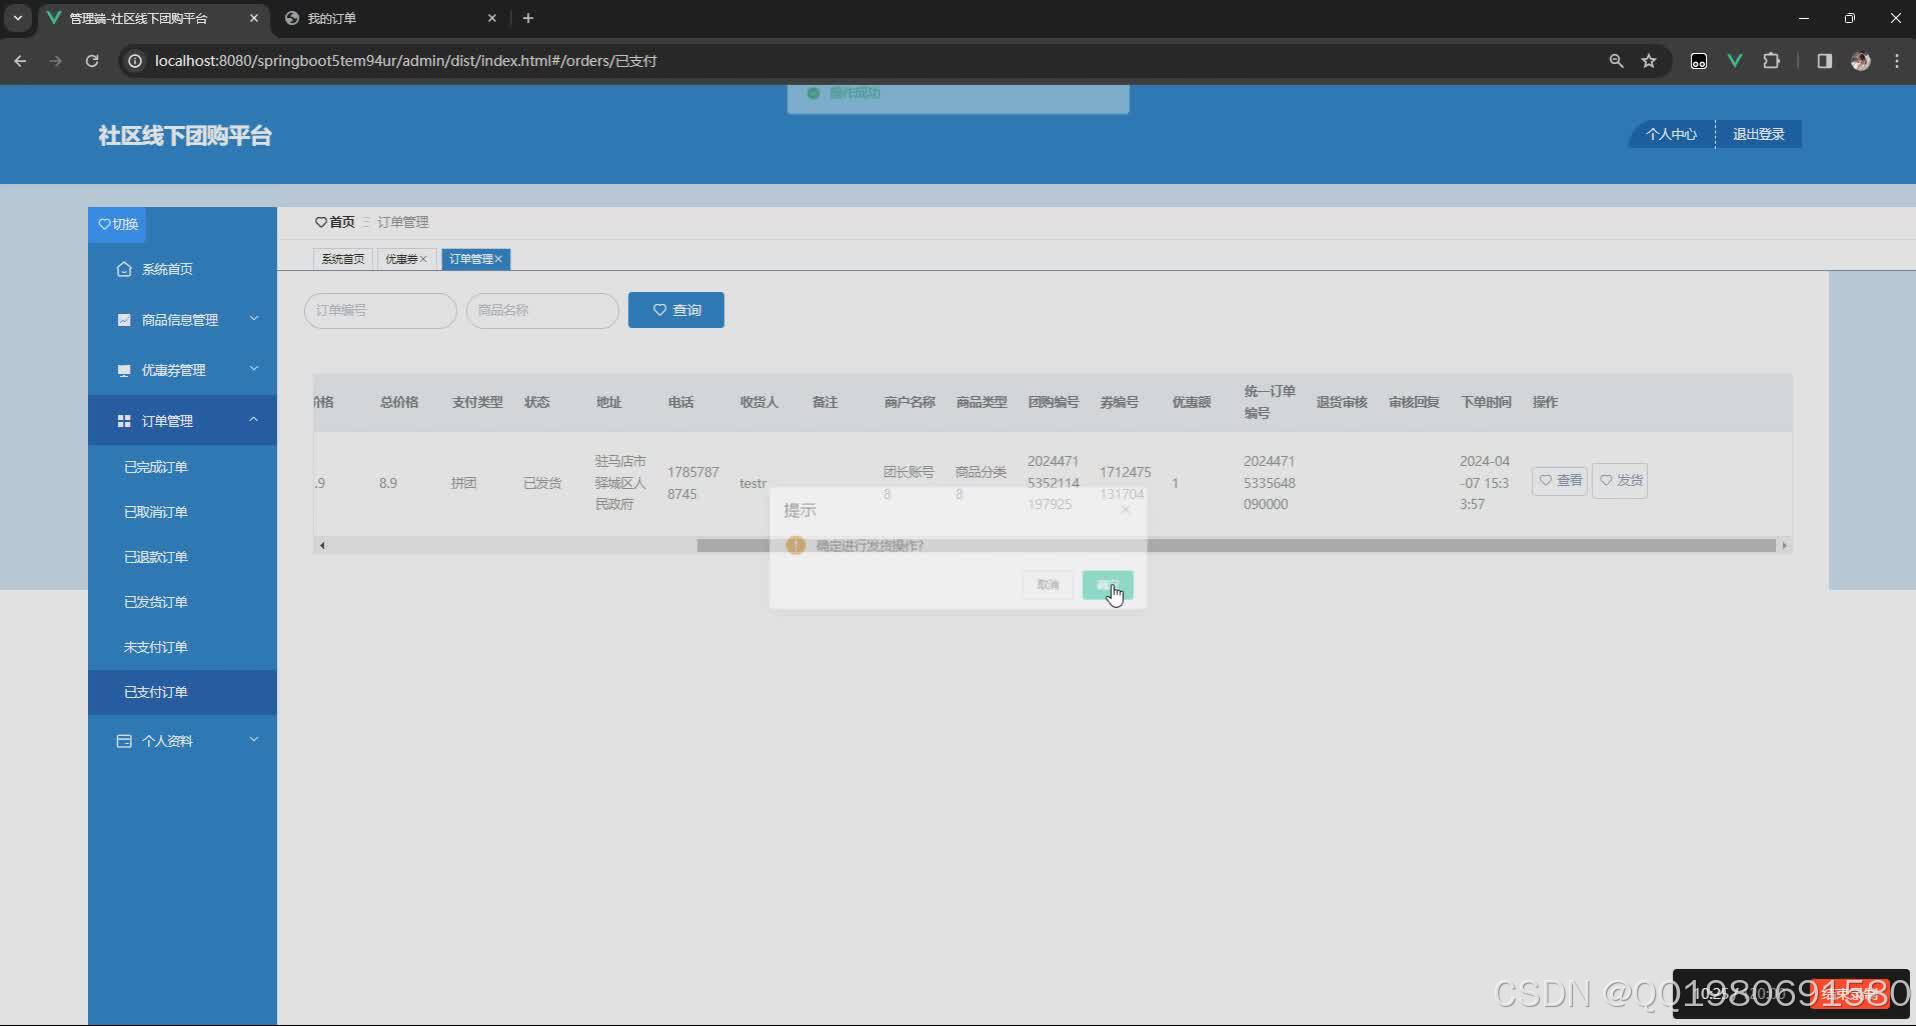Open 未支付订单 submenu item

click(182, 647)
